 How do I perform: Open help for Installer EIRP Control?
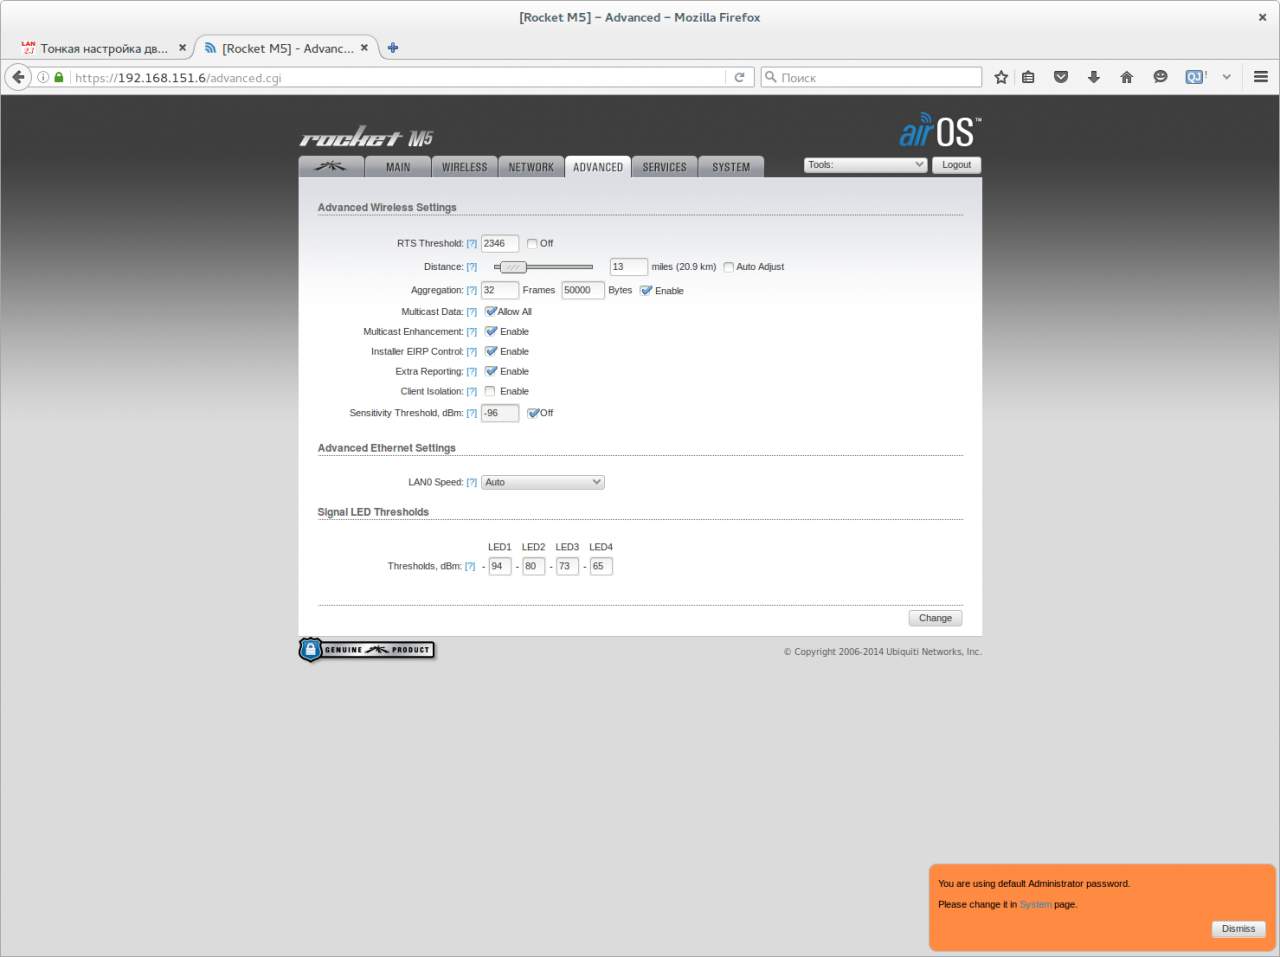tap(472, 352)
